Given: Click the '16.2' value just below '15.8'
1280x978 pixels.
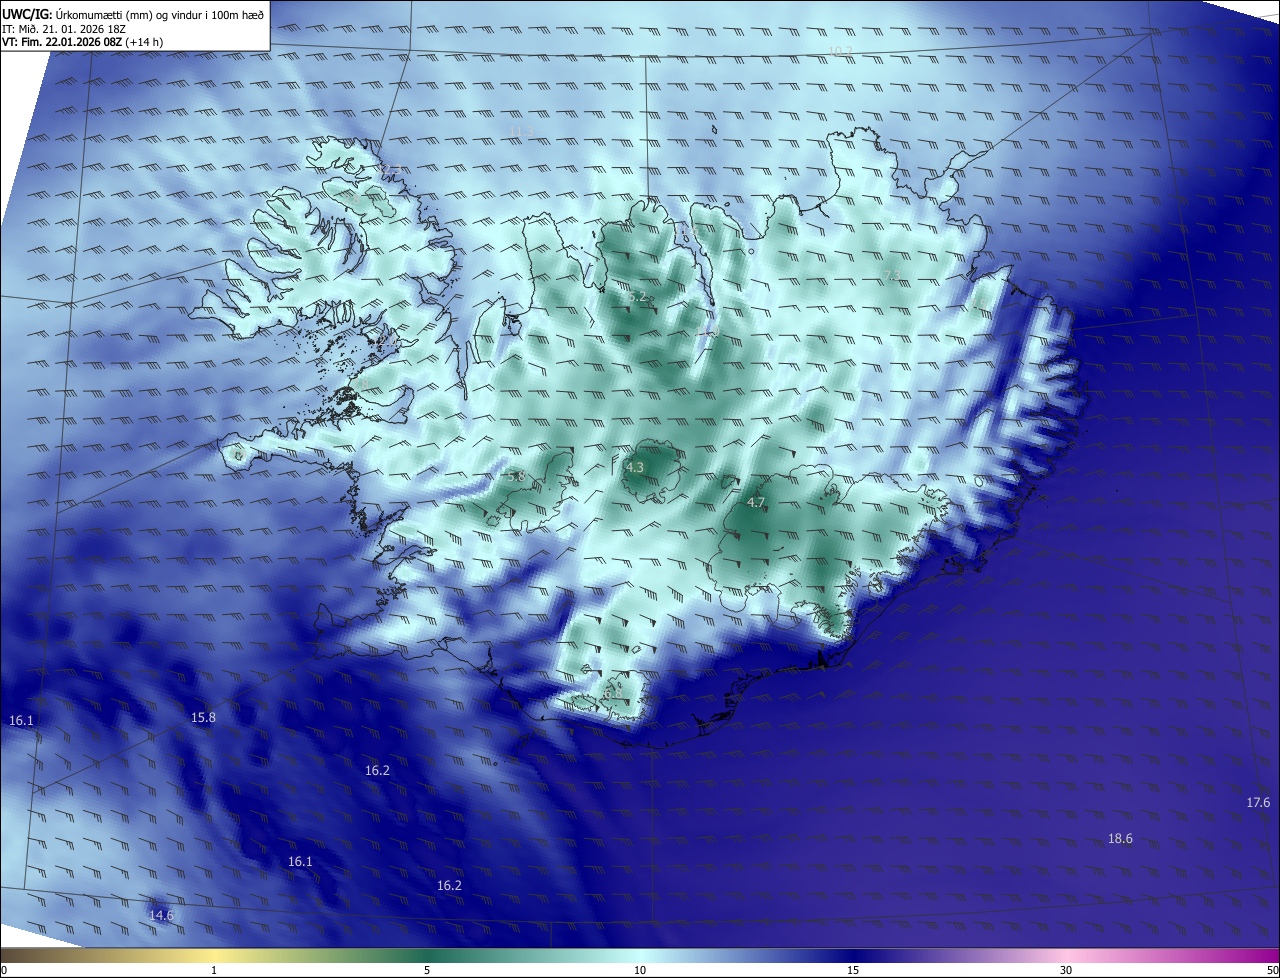Looking at the screenshot, I should (x=377, y=770).
